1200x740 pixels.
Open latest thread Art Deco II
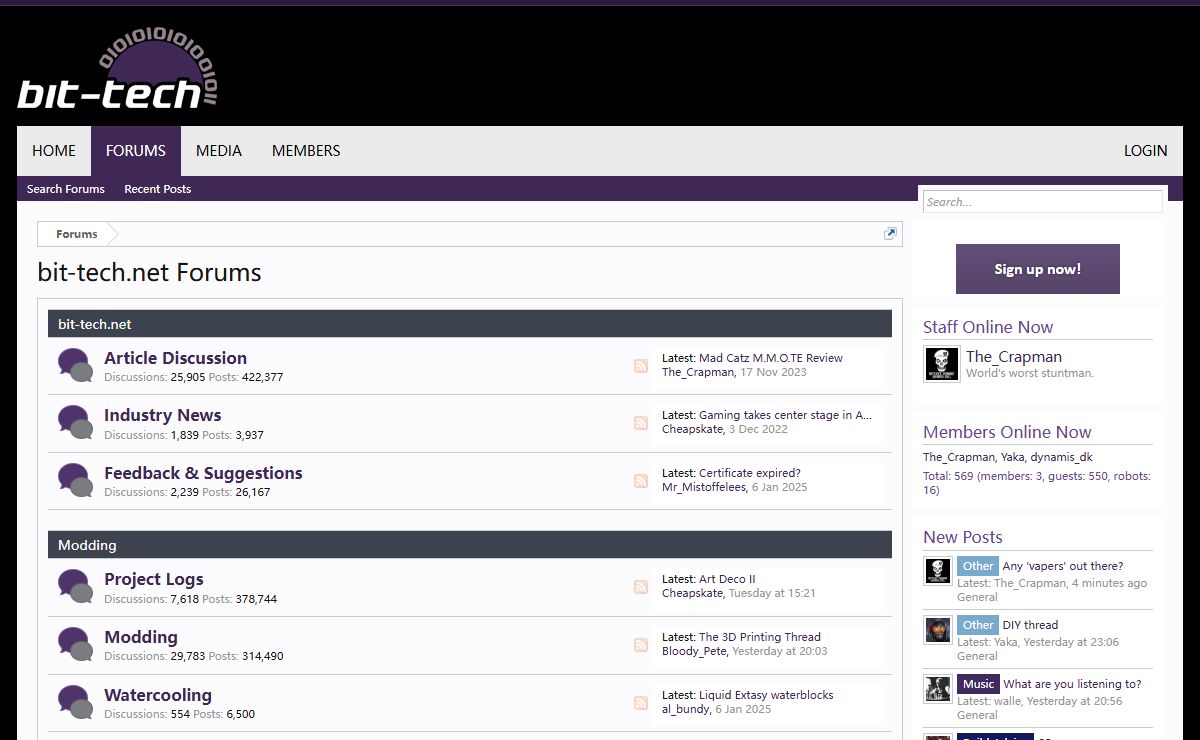pos(727,579)
